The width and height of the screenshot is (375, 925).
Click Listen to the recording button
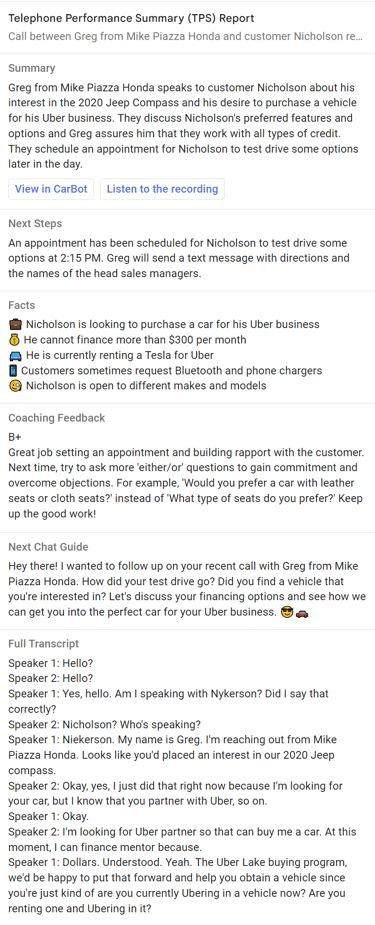tap(162, 189)
